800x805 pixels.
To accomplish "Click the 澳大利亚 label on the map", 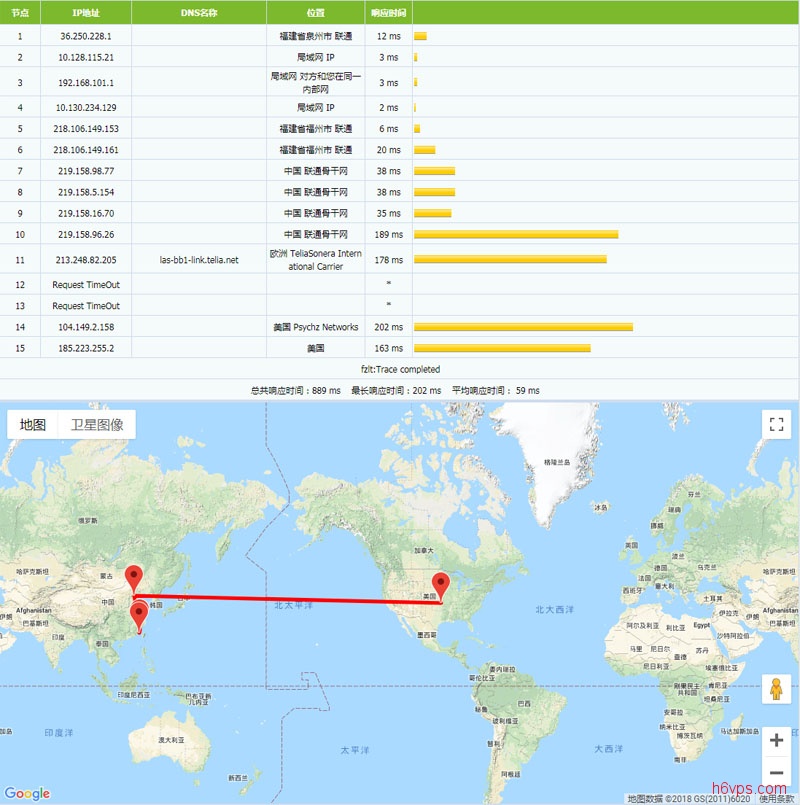I will (x=171, y=740).
